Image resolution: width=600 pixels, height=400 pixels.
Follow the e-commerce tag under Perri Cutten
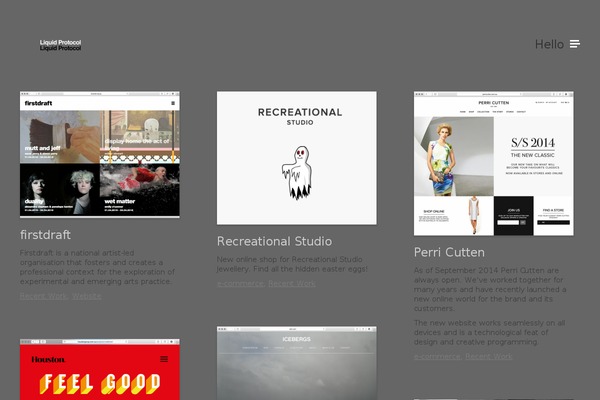[x=437, y=356]
